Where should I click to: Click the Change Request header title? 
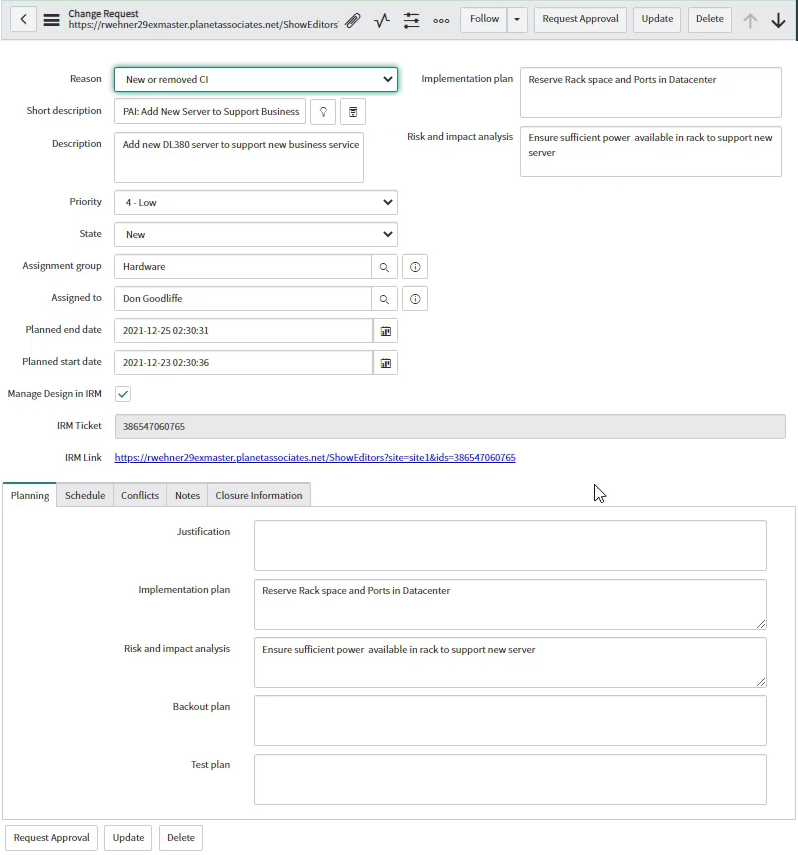tap(104, 14)
